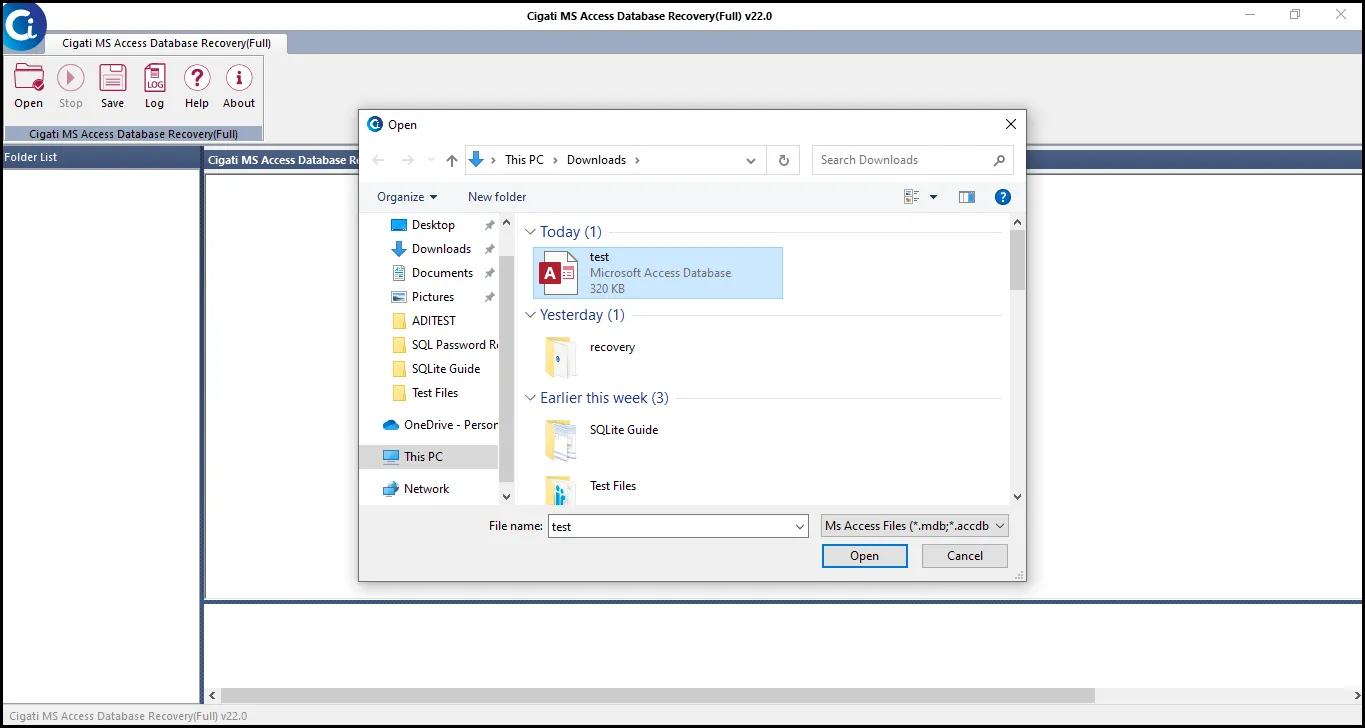The width and height of the screenshot is (1365, 728).
Task: Click Downloads in the address breadcrumb
Action: click(596, 160)
